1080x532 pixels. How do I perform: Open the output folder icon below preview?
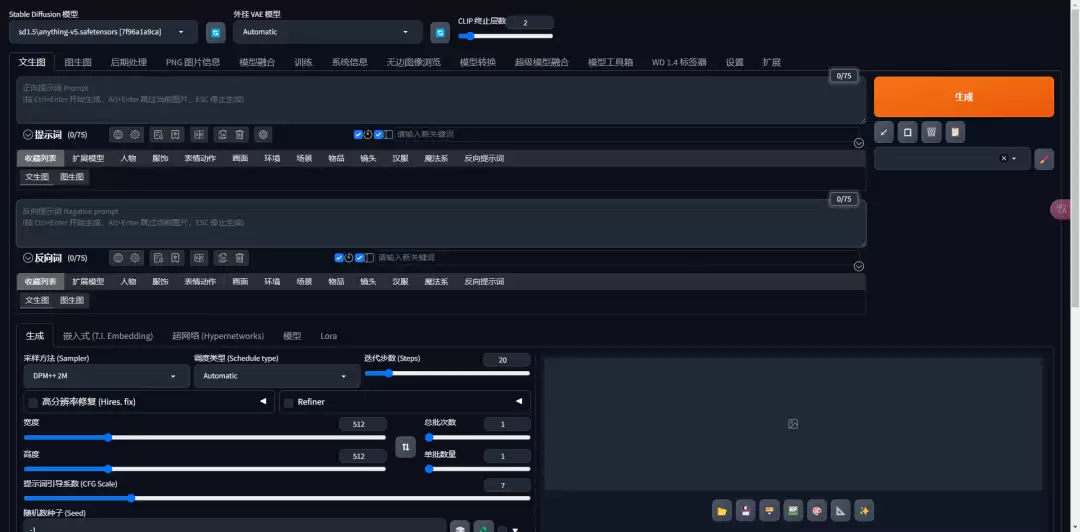(x=721, y=511)
